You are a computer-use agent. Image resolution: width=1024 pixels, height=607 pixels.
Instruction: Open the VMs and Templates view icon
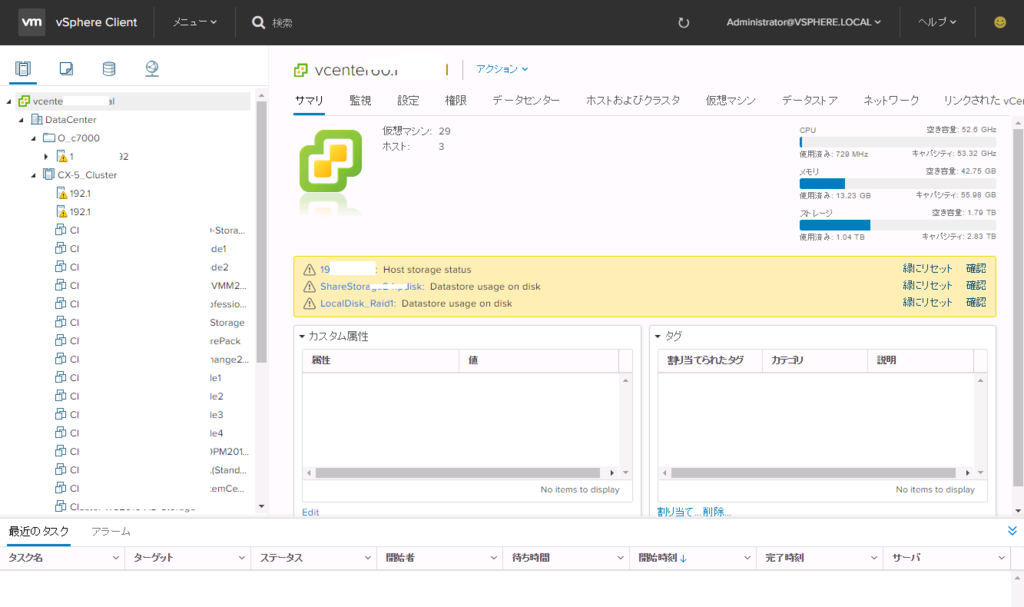coord(66,69)
